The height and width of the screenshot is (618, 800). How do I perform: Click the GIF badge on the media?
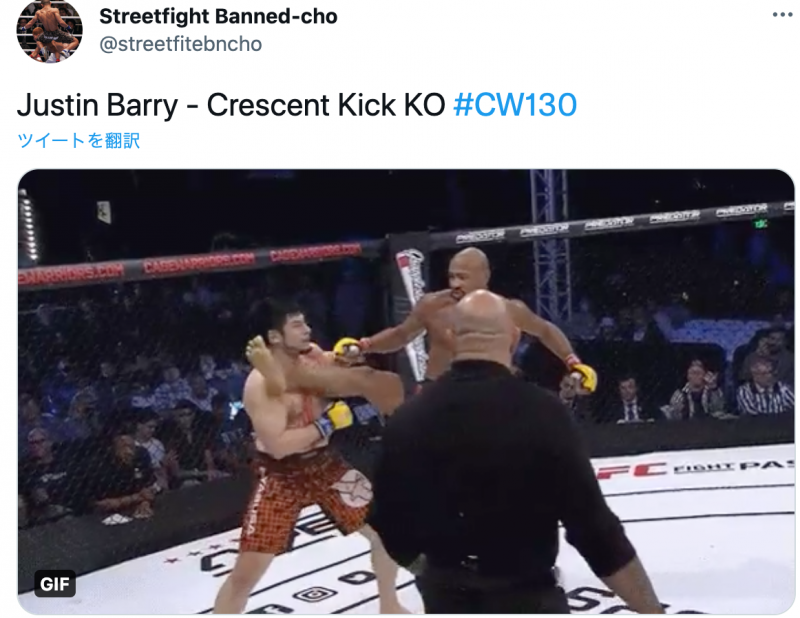pos(55,583)
